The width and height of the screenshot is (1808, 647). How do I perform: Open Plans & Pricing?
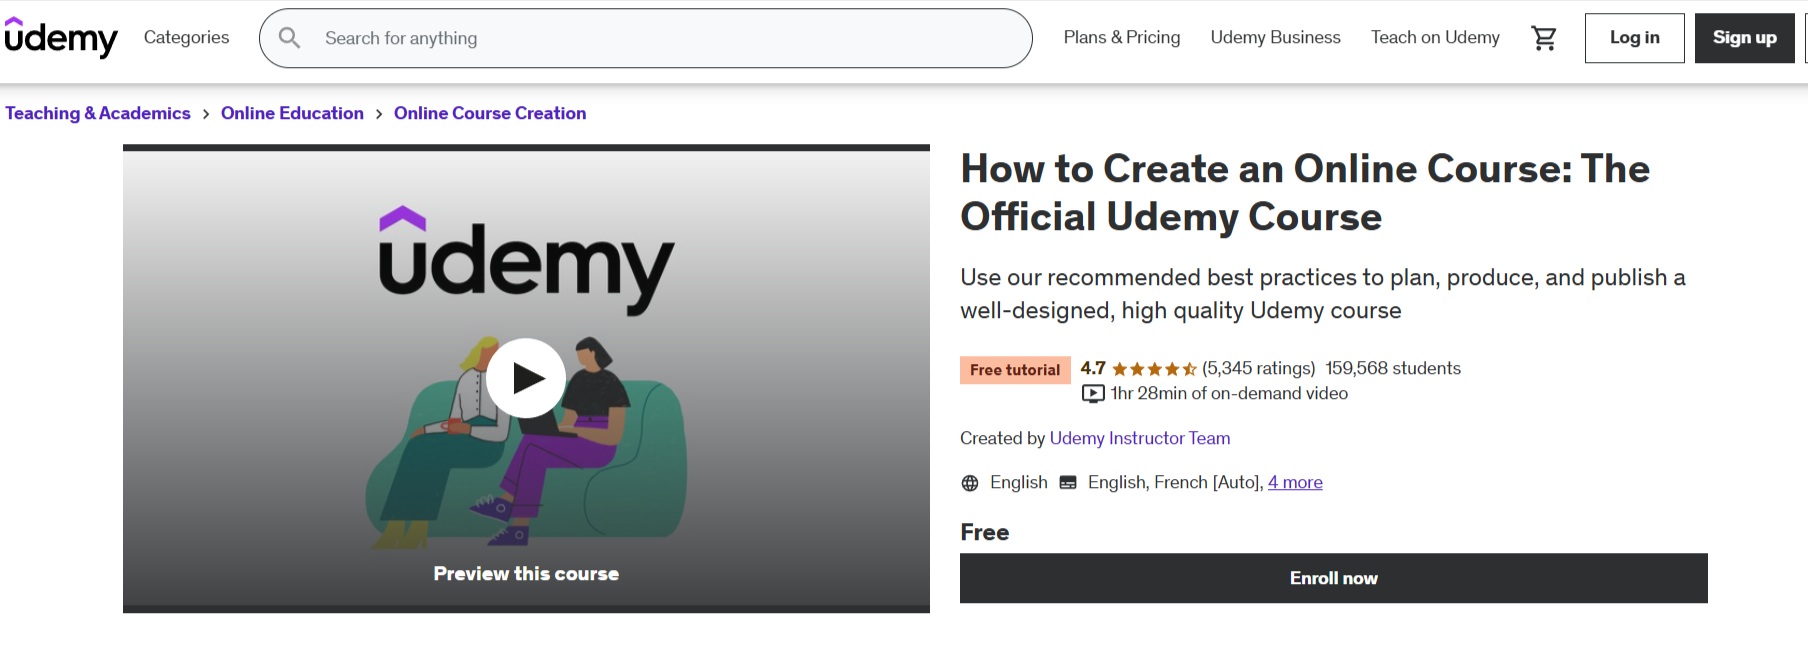click(1121, 37)
